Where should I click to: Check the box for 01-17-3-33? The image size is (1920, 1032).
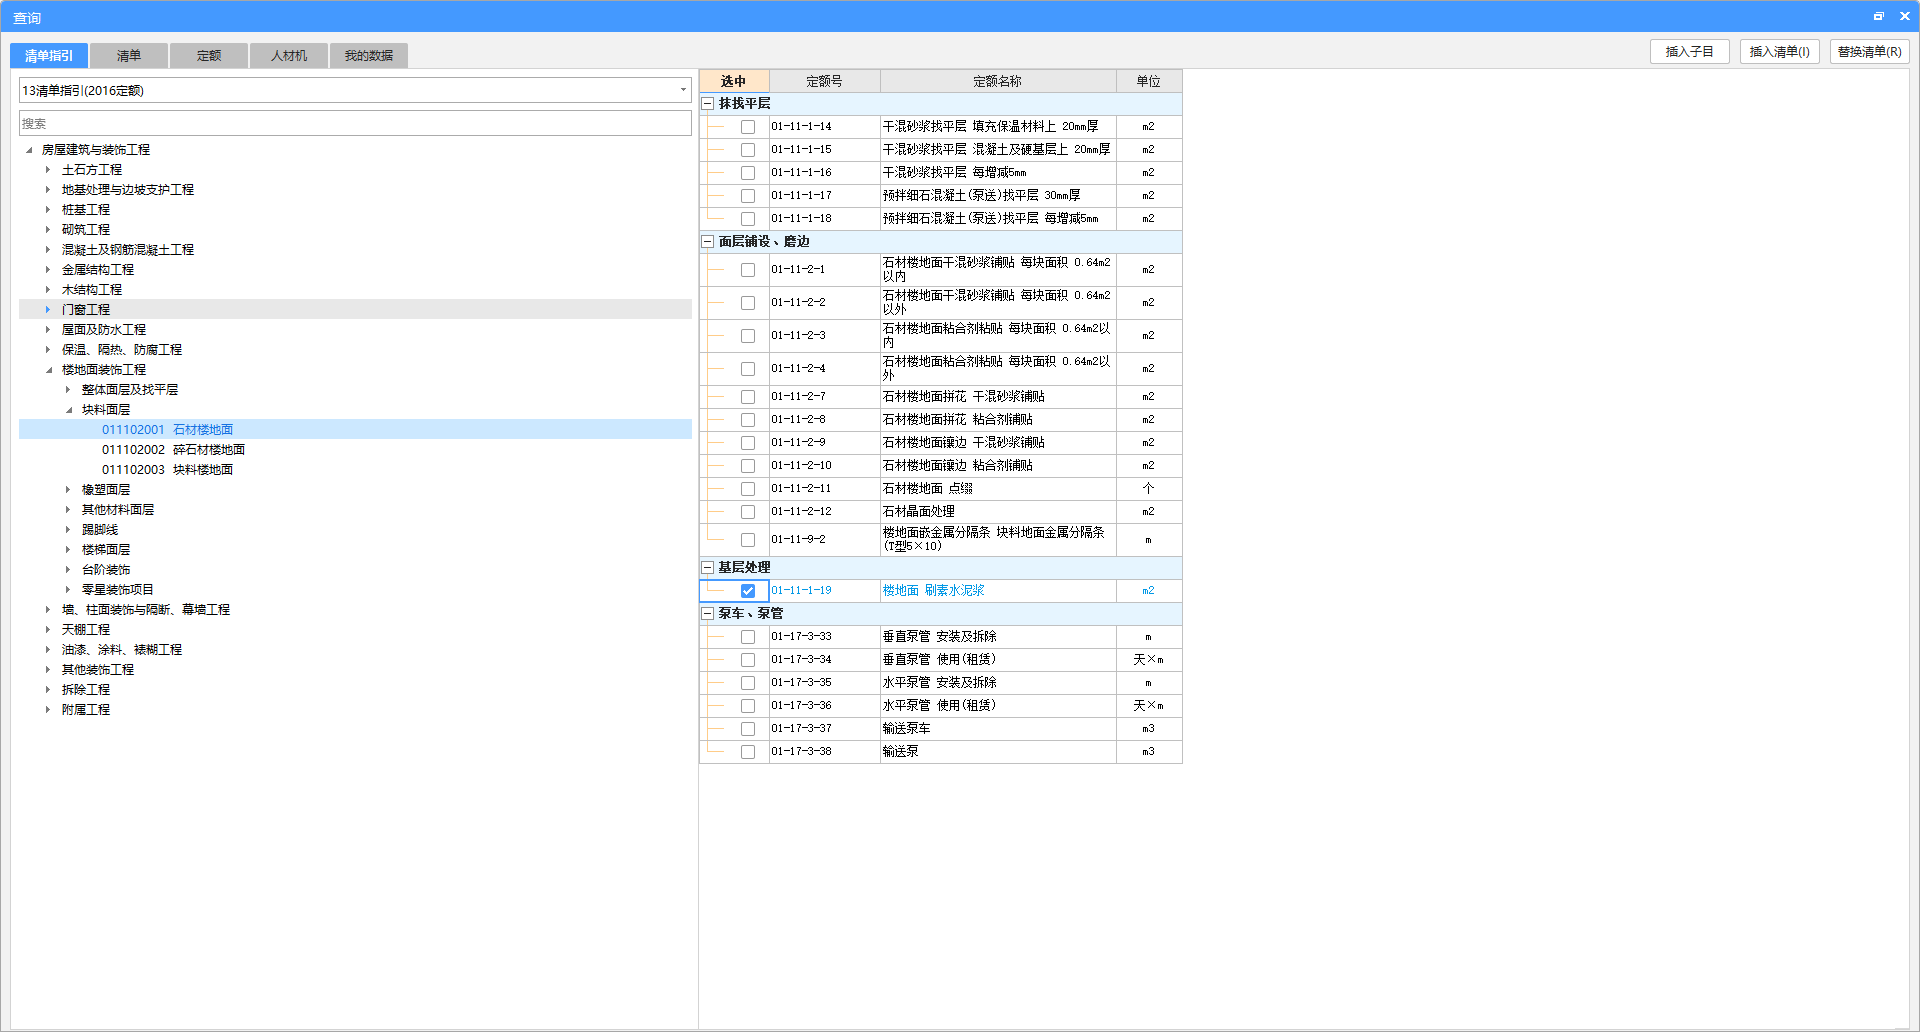coord(748,637)
